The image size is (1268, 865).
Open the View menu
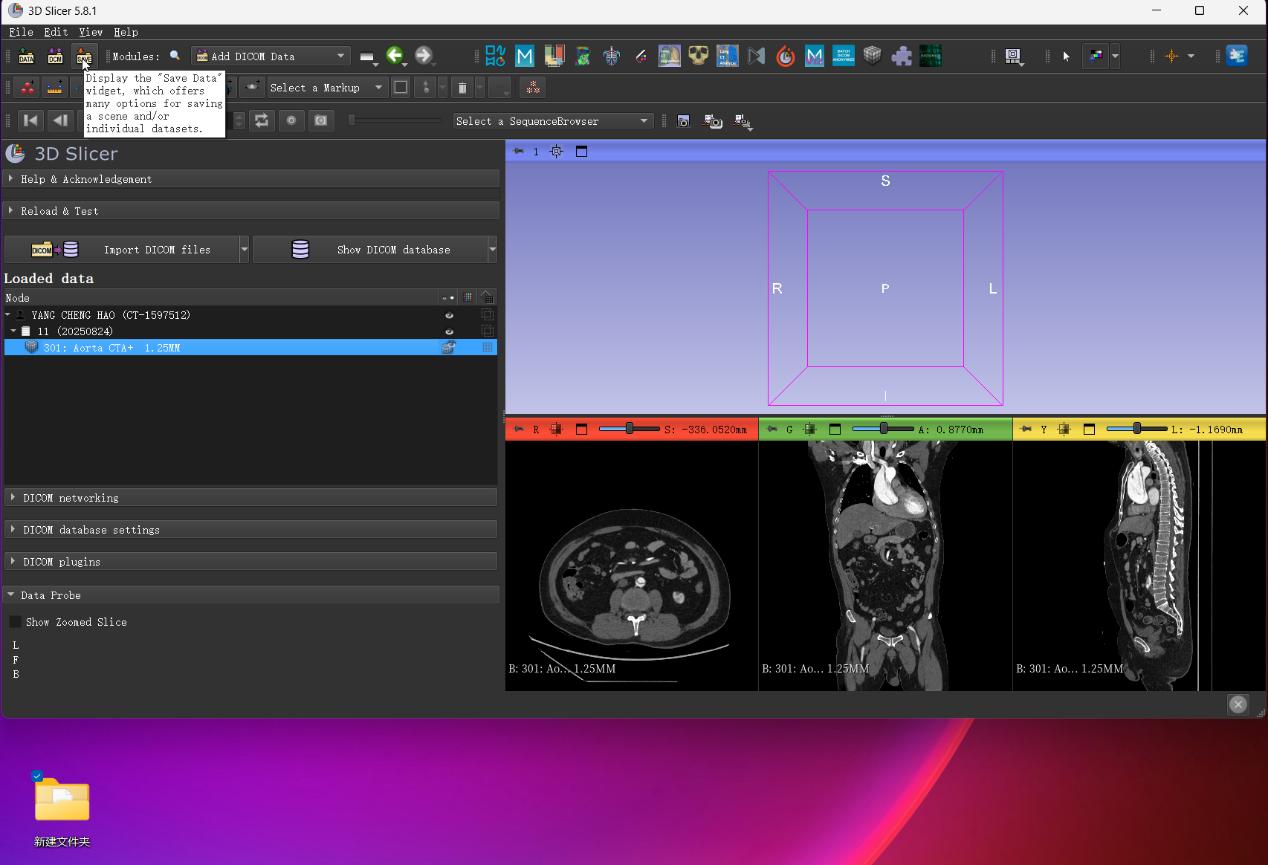click(91, 32)
